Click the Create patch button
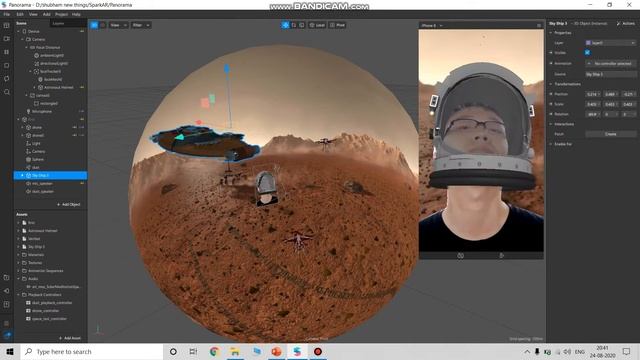This screenshot has height=360, width=640. pos(611,134)
